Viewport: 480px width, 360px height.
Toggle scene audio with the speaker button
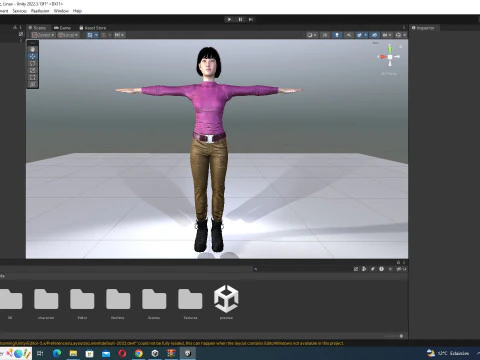pyautogui.click(x=348, y=35)
